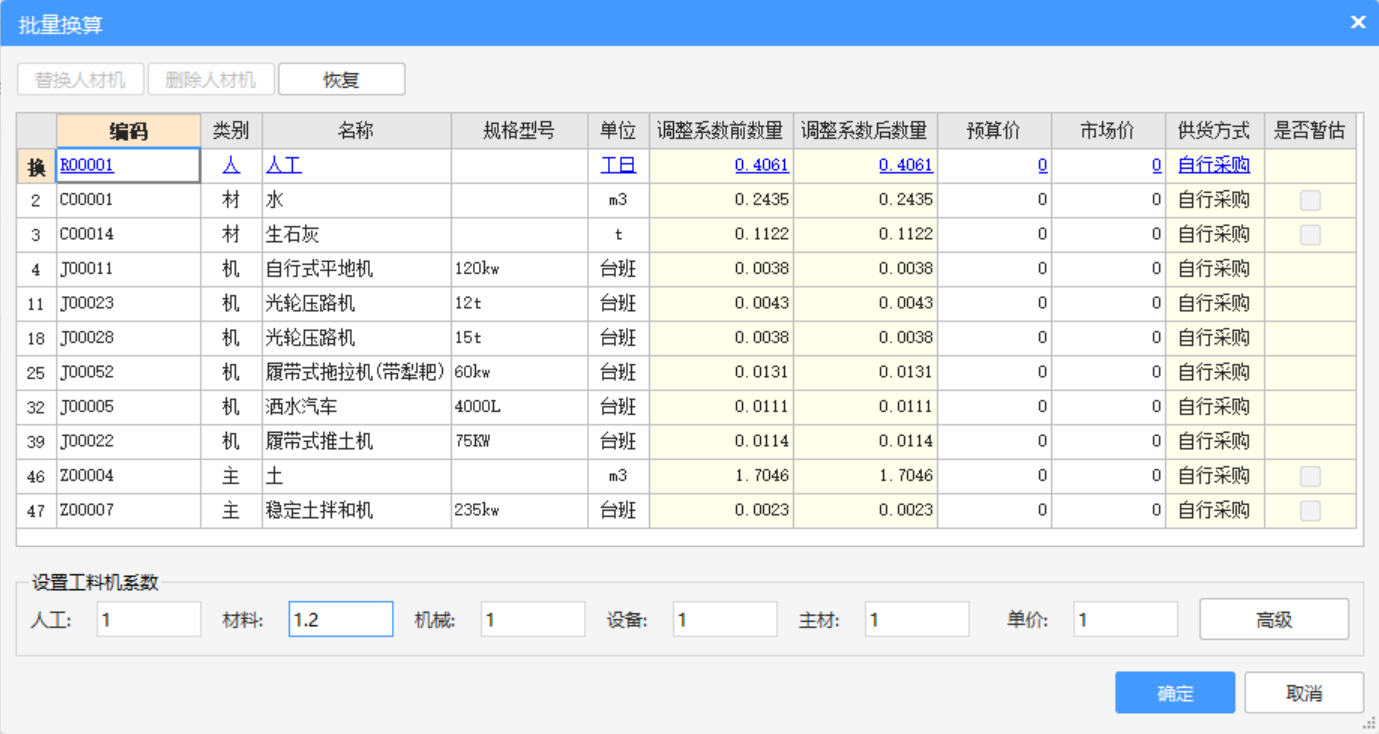Toggle 是否暂估 checkbox for 生石灰 row
The height and width of the screenshot is (734, 1379).
[x=1309, y=235]
